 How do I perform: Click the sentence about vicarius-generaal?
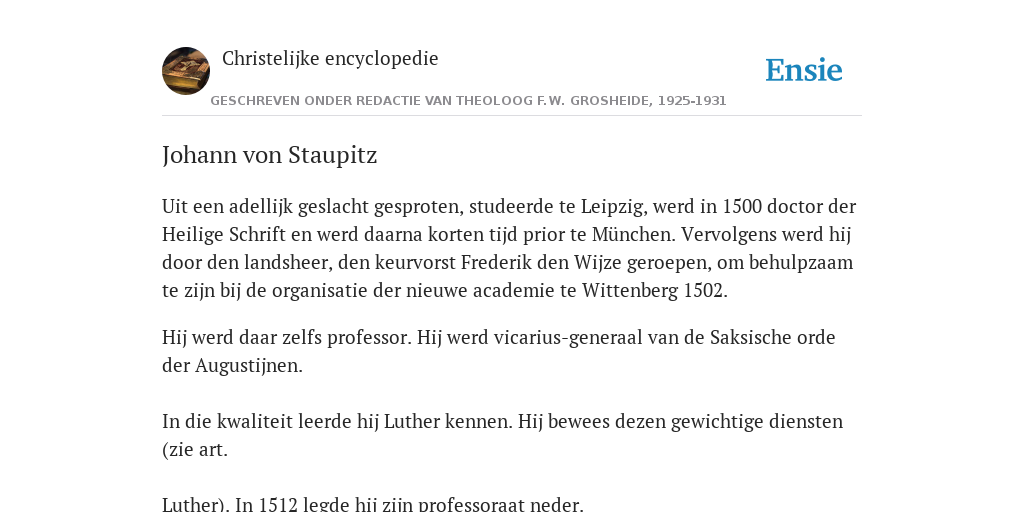(x=626, y=338)
